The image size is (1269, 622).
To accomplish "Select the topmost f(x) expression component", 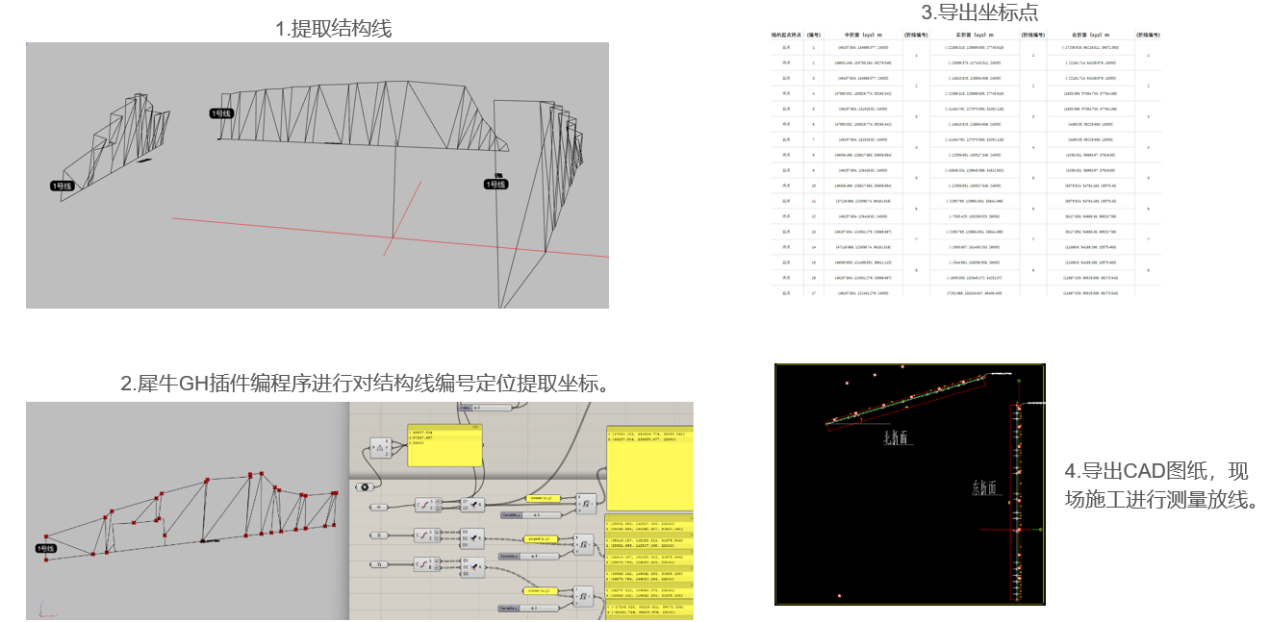I will [x=586, y=503].
